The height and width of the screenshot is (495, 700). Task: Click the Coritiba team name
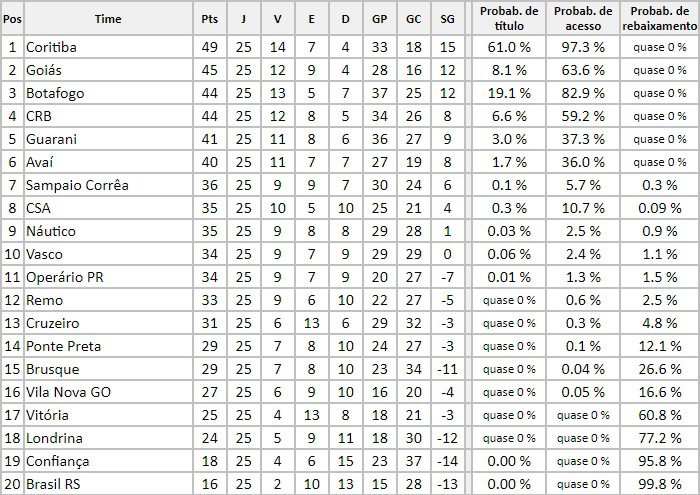54,47
